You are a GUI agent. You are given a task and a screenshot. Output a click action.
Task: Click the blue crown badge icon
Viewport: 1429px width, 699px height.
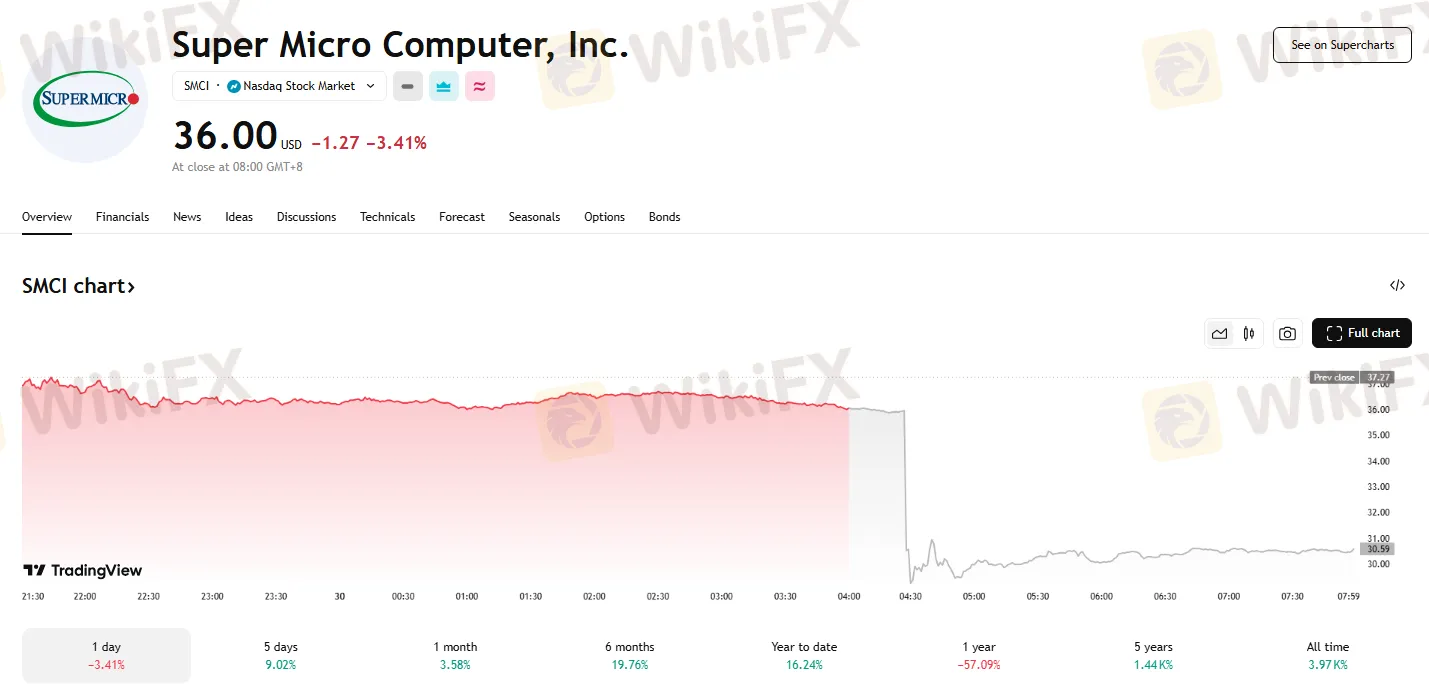click(x=443, y=86)
